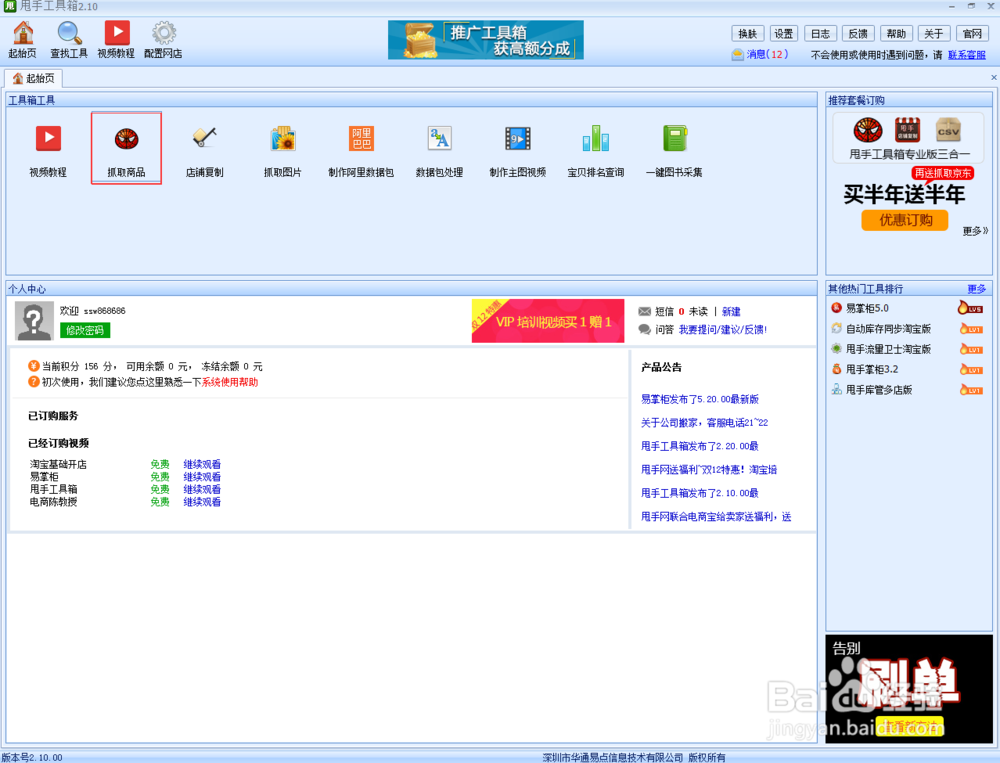The width and height of the screenshot is (1000, 763).
Task: Click the 修改密码 green button
Action: point(85,330)
